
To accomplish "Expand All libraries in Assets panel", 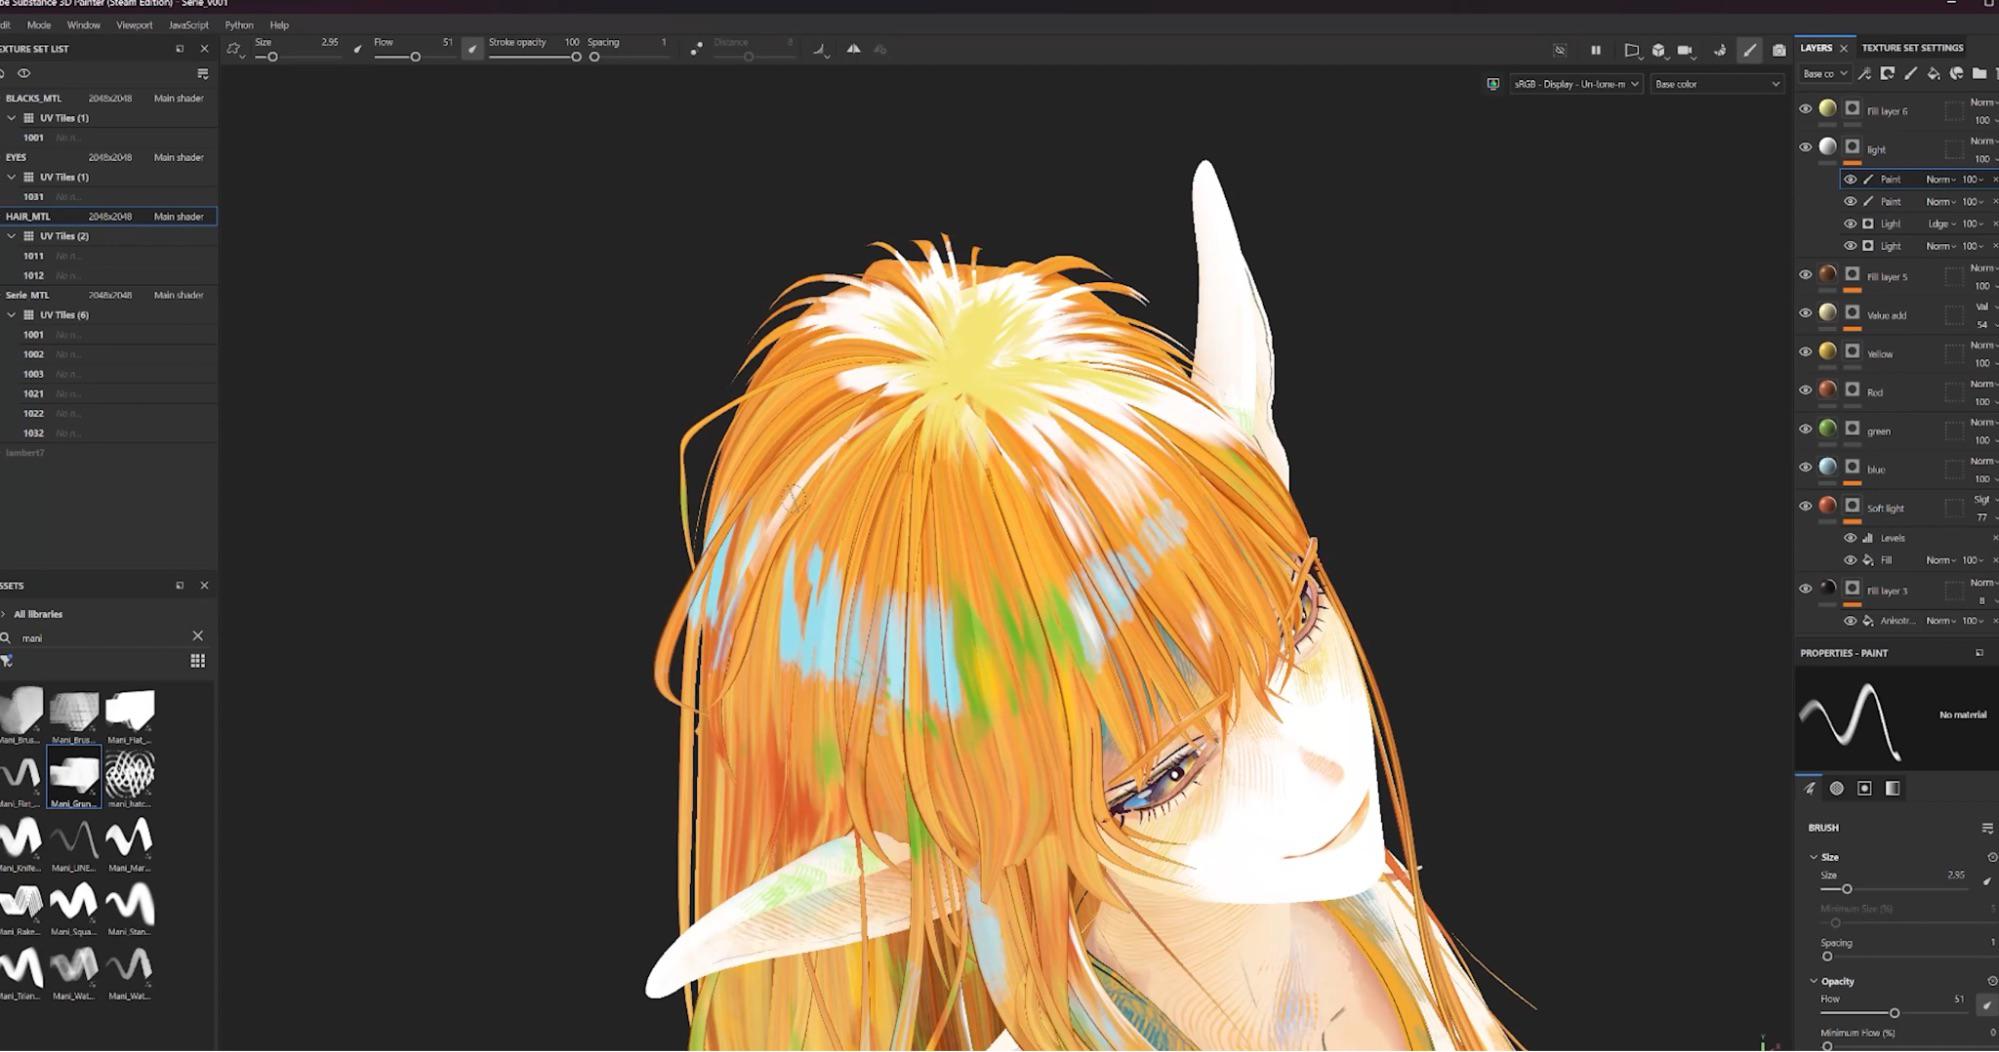I will tap(4, 614).
